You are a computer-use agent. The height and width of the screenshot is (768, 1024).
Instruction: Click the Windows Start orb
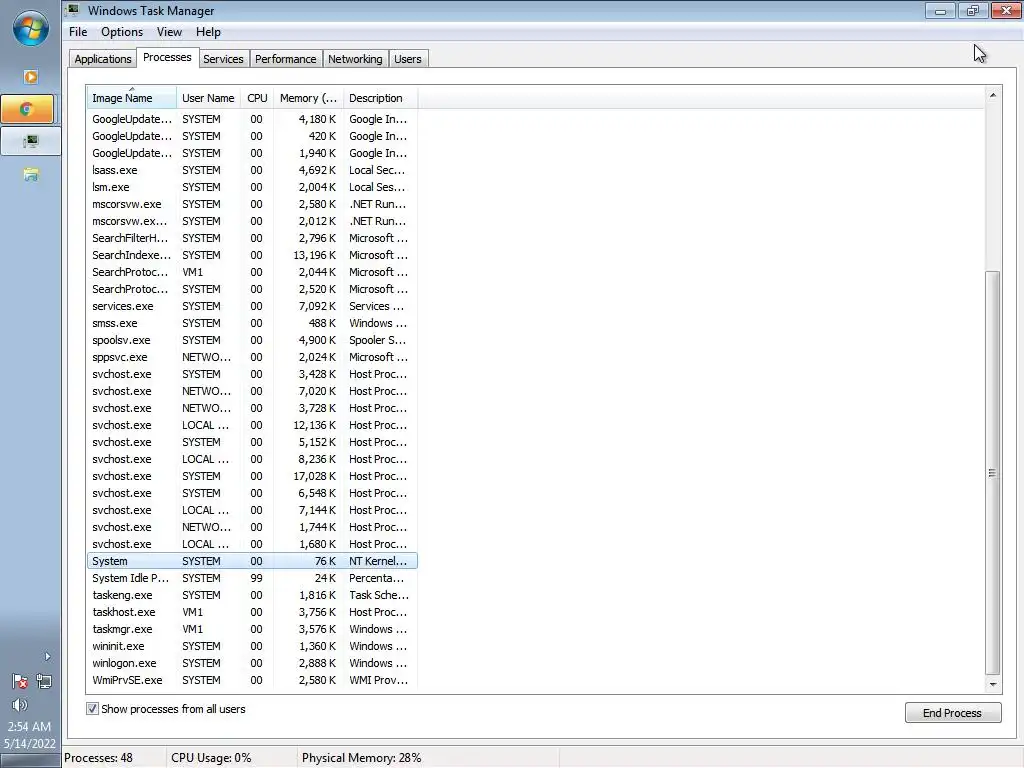30,29
